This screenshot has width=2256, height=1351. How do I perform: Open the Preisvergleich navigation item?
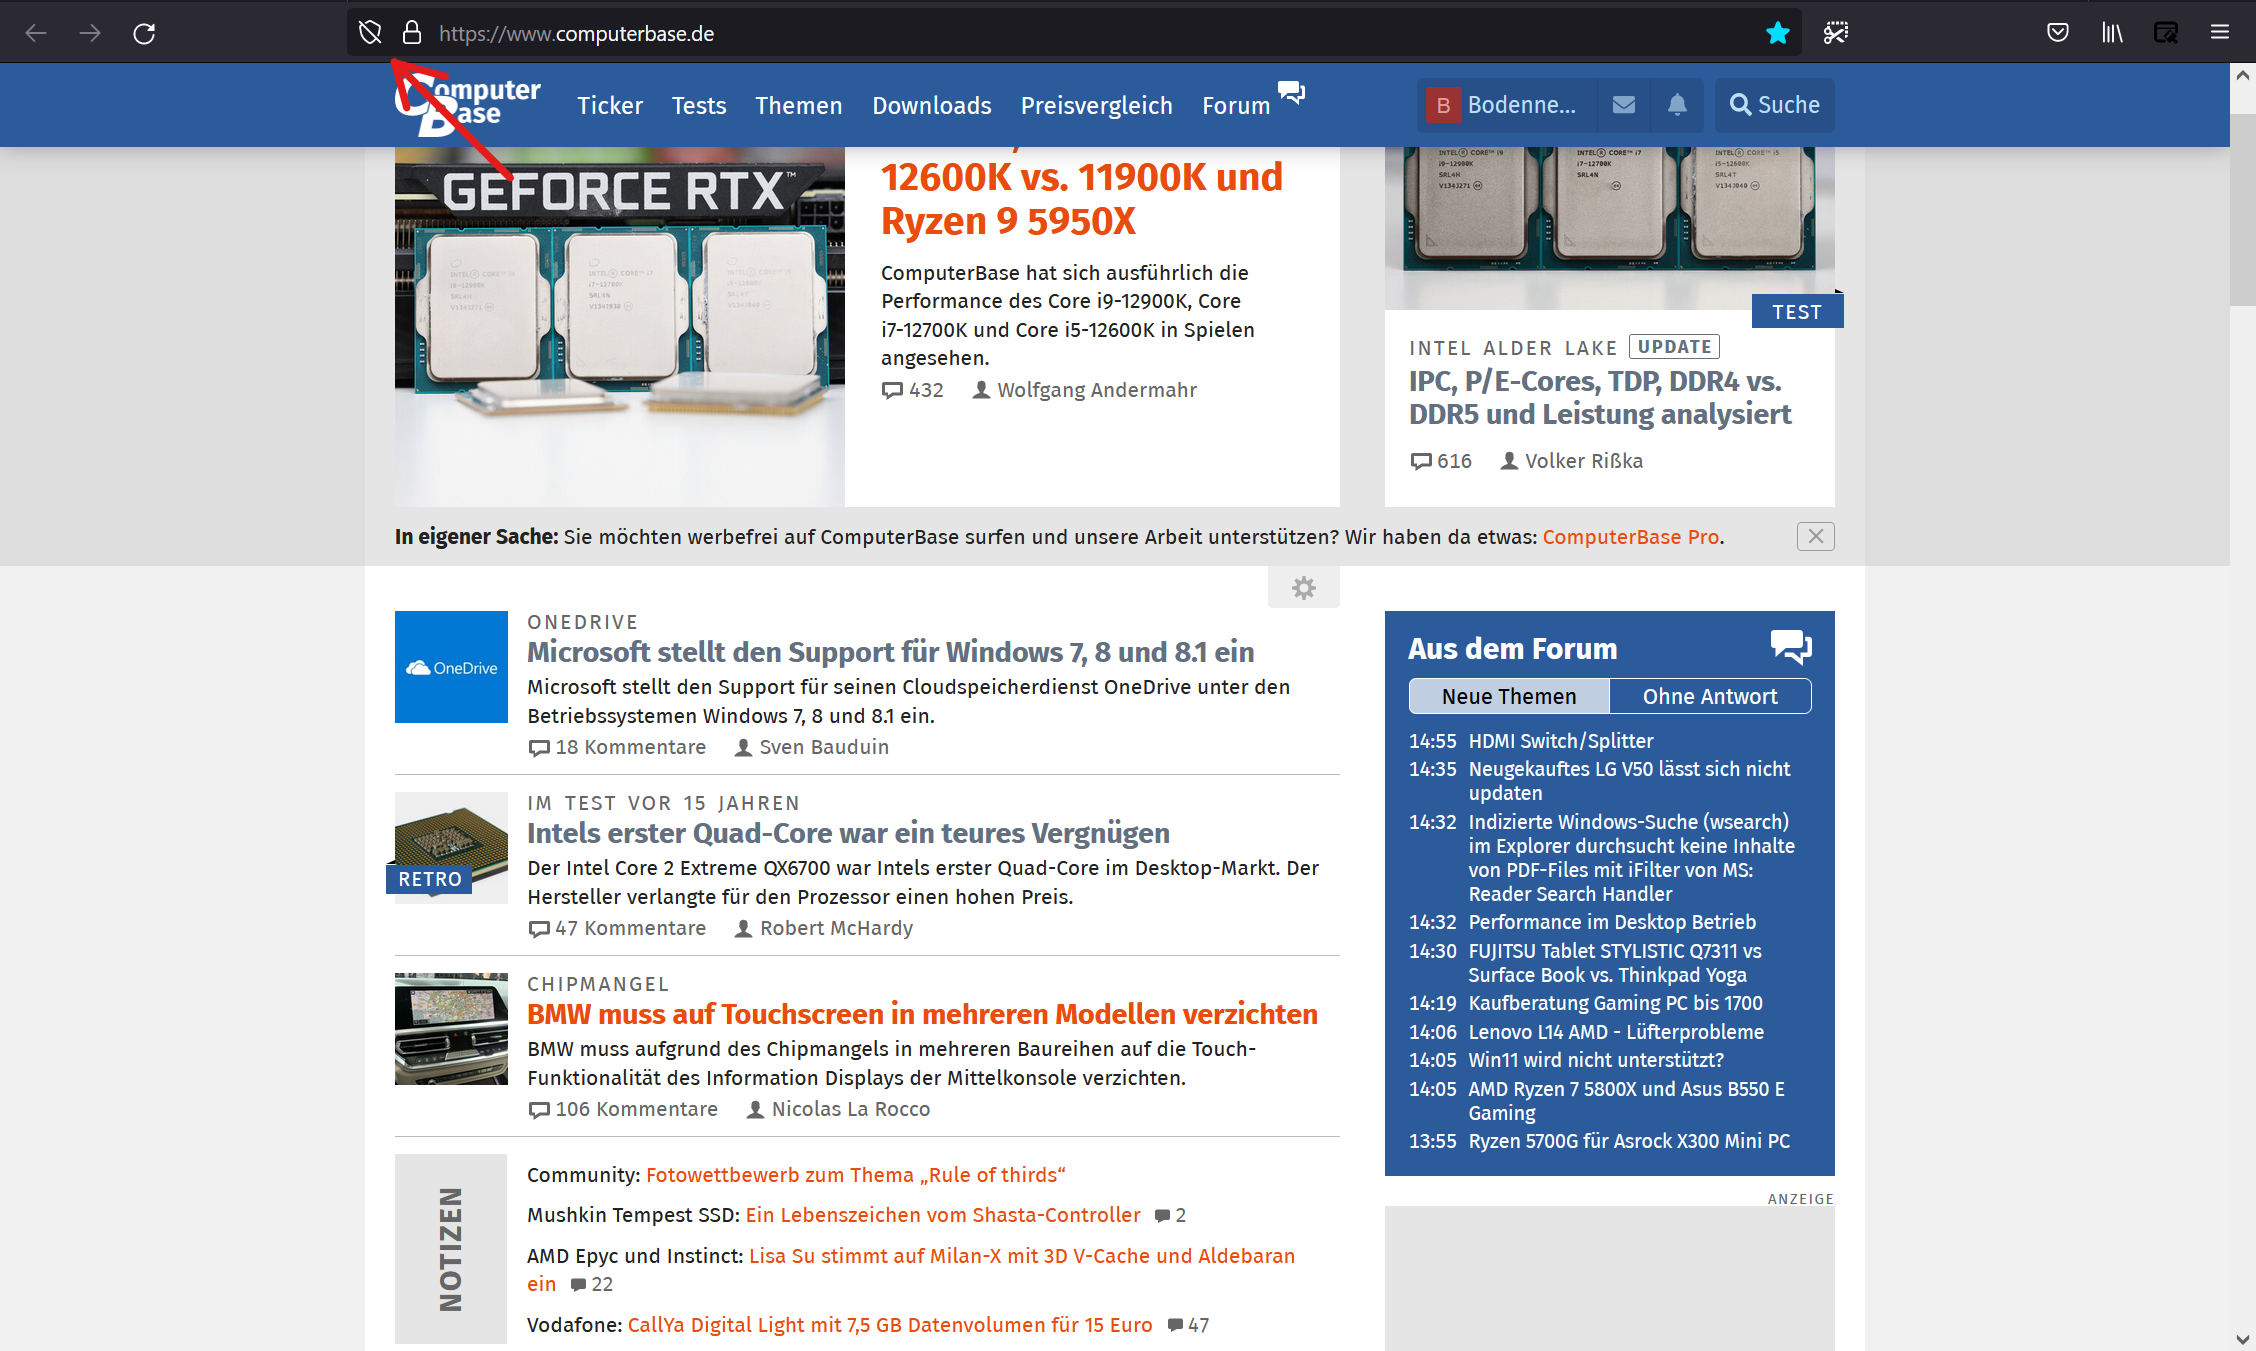point(1096,105)
